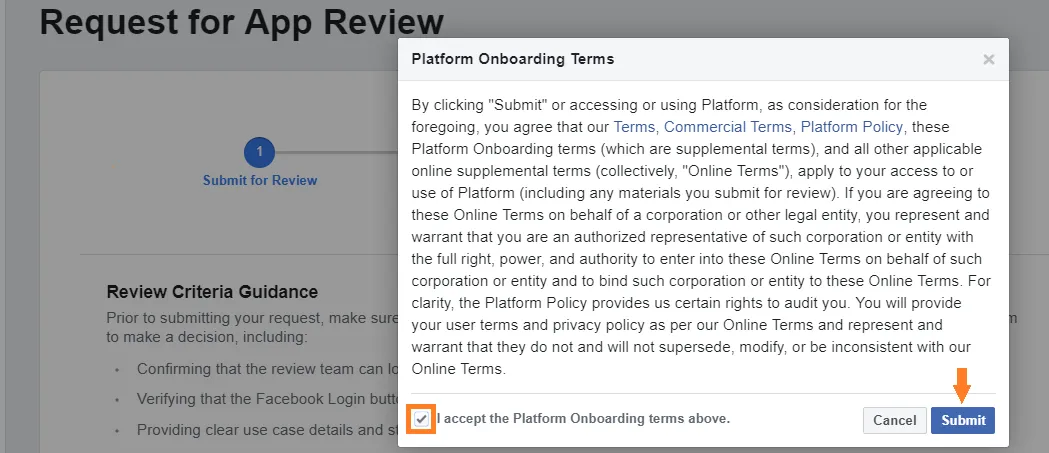
Task: Open the Terms link in dialog text
Action: coord(636,126)
